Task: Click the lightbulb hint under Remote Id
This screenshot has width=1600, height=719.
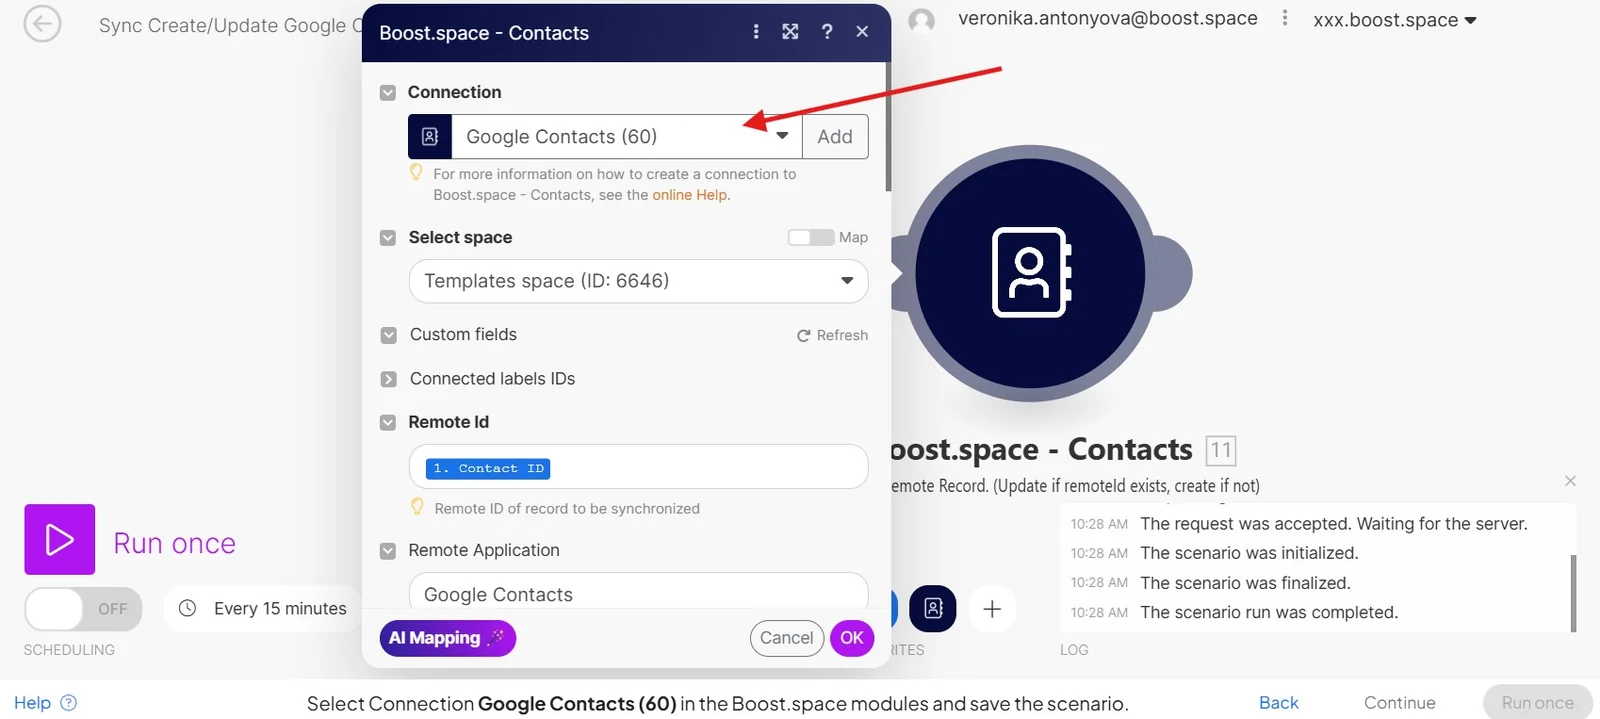Action: pos(418,507)
